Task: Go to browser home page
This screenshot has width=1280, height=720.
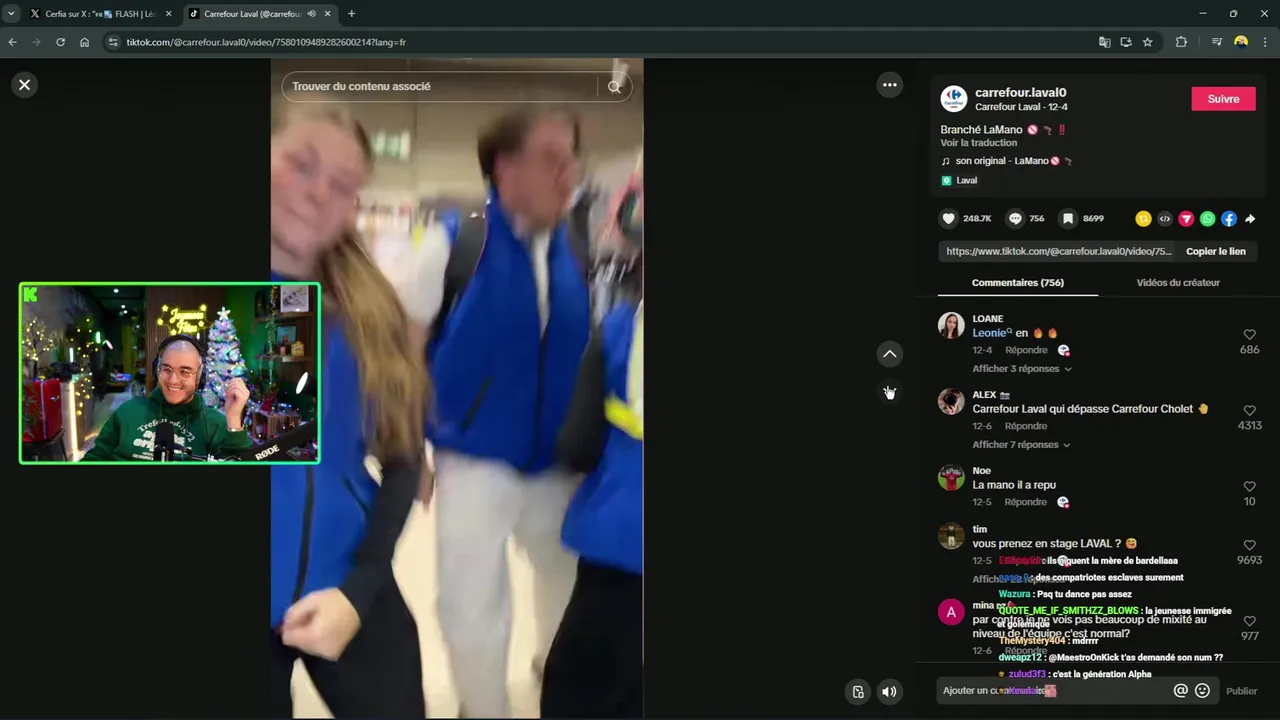Action: click(85, 42)
